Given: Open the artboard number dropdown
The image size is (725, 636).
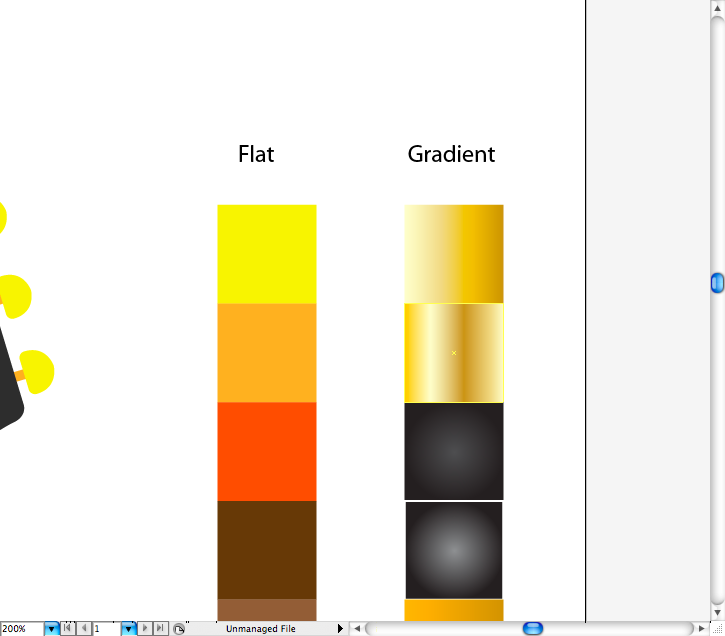Looking at the screenshot, I should click(x=128, y=629).
